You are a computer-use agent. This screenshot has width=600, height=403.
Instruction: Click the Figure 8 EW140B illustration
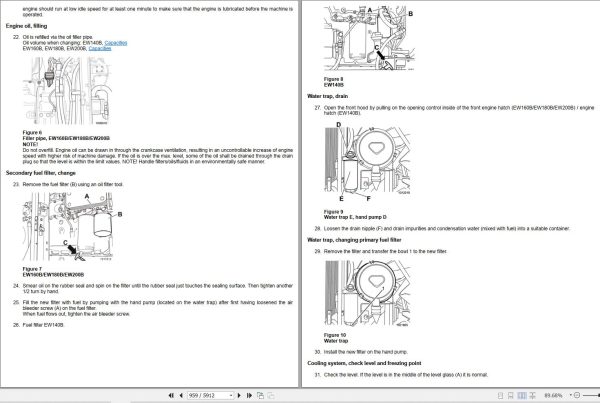pyautogui.click(x=369, y=38)
